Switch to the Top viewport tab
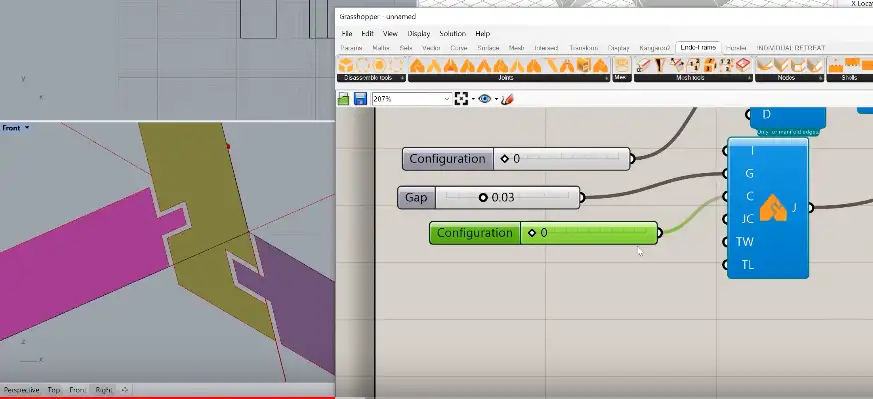 pos(53,390)
